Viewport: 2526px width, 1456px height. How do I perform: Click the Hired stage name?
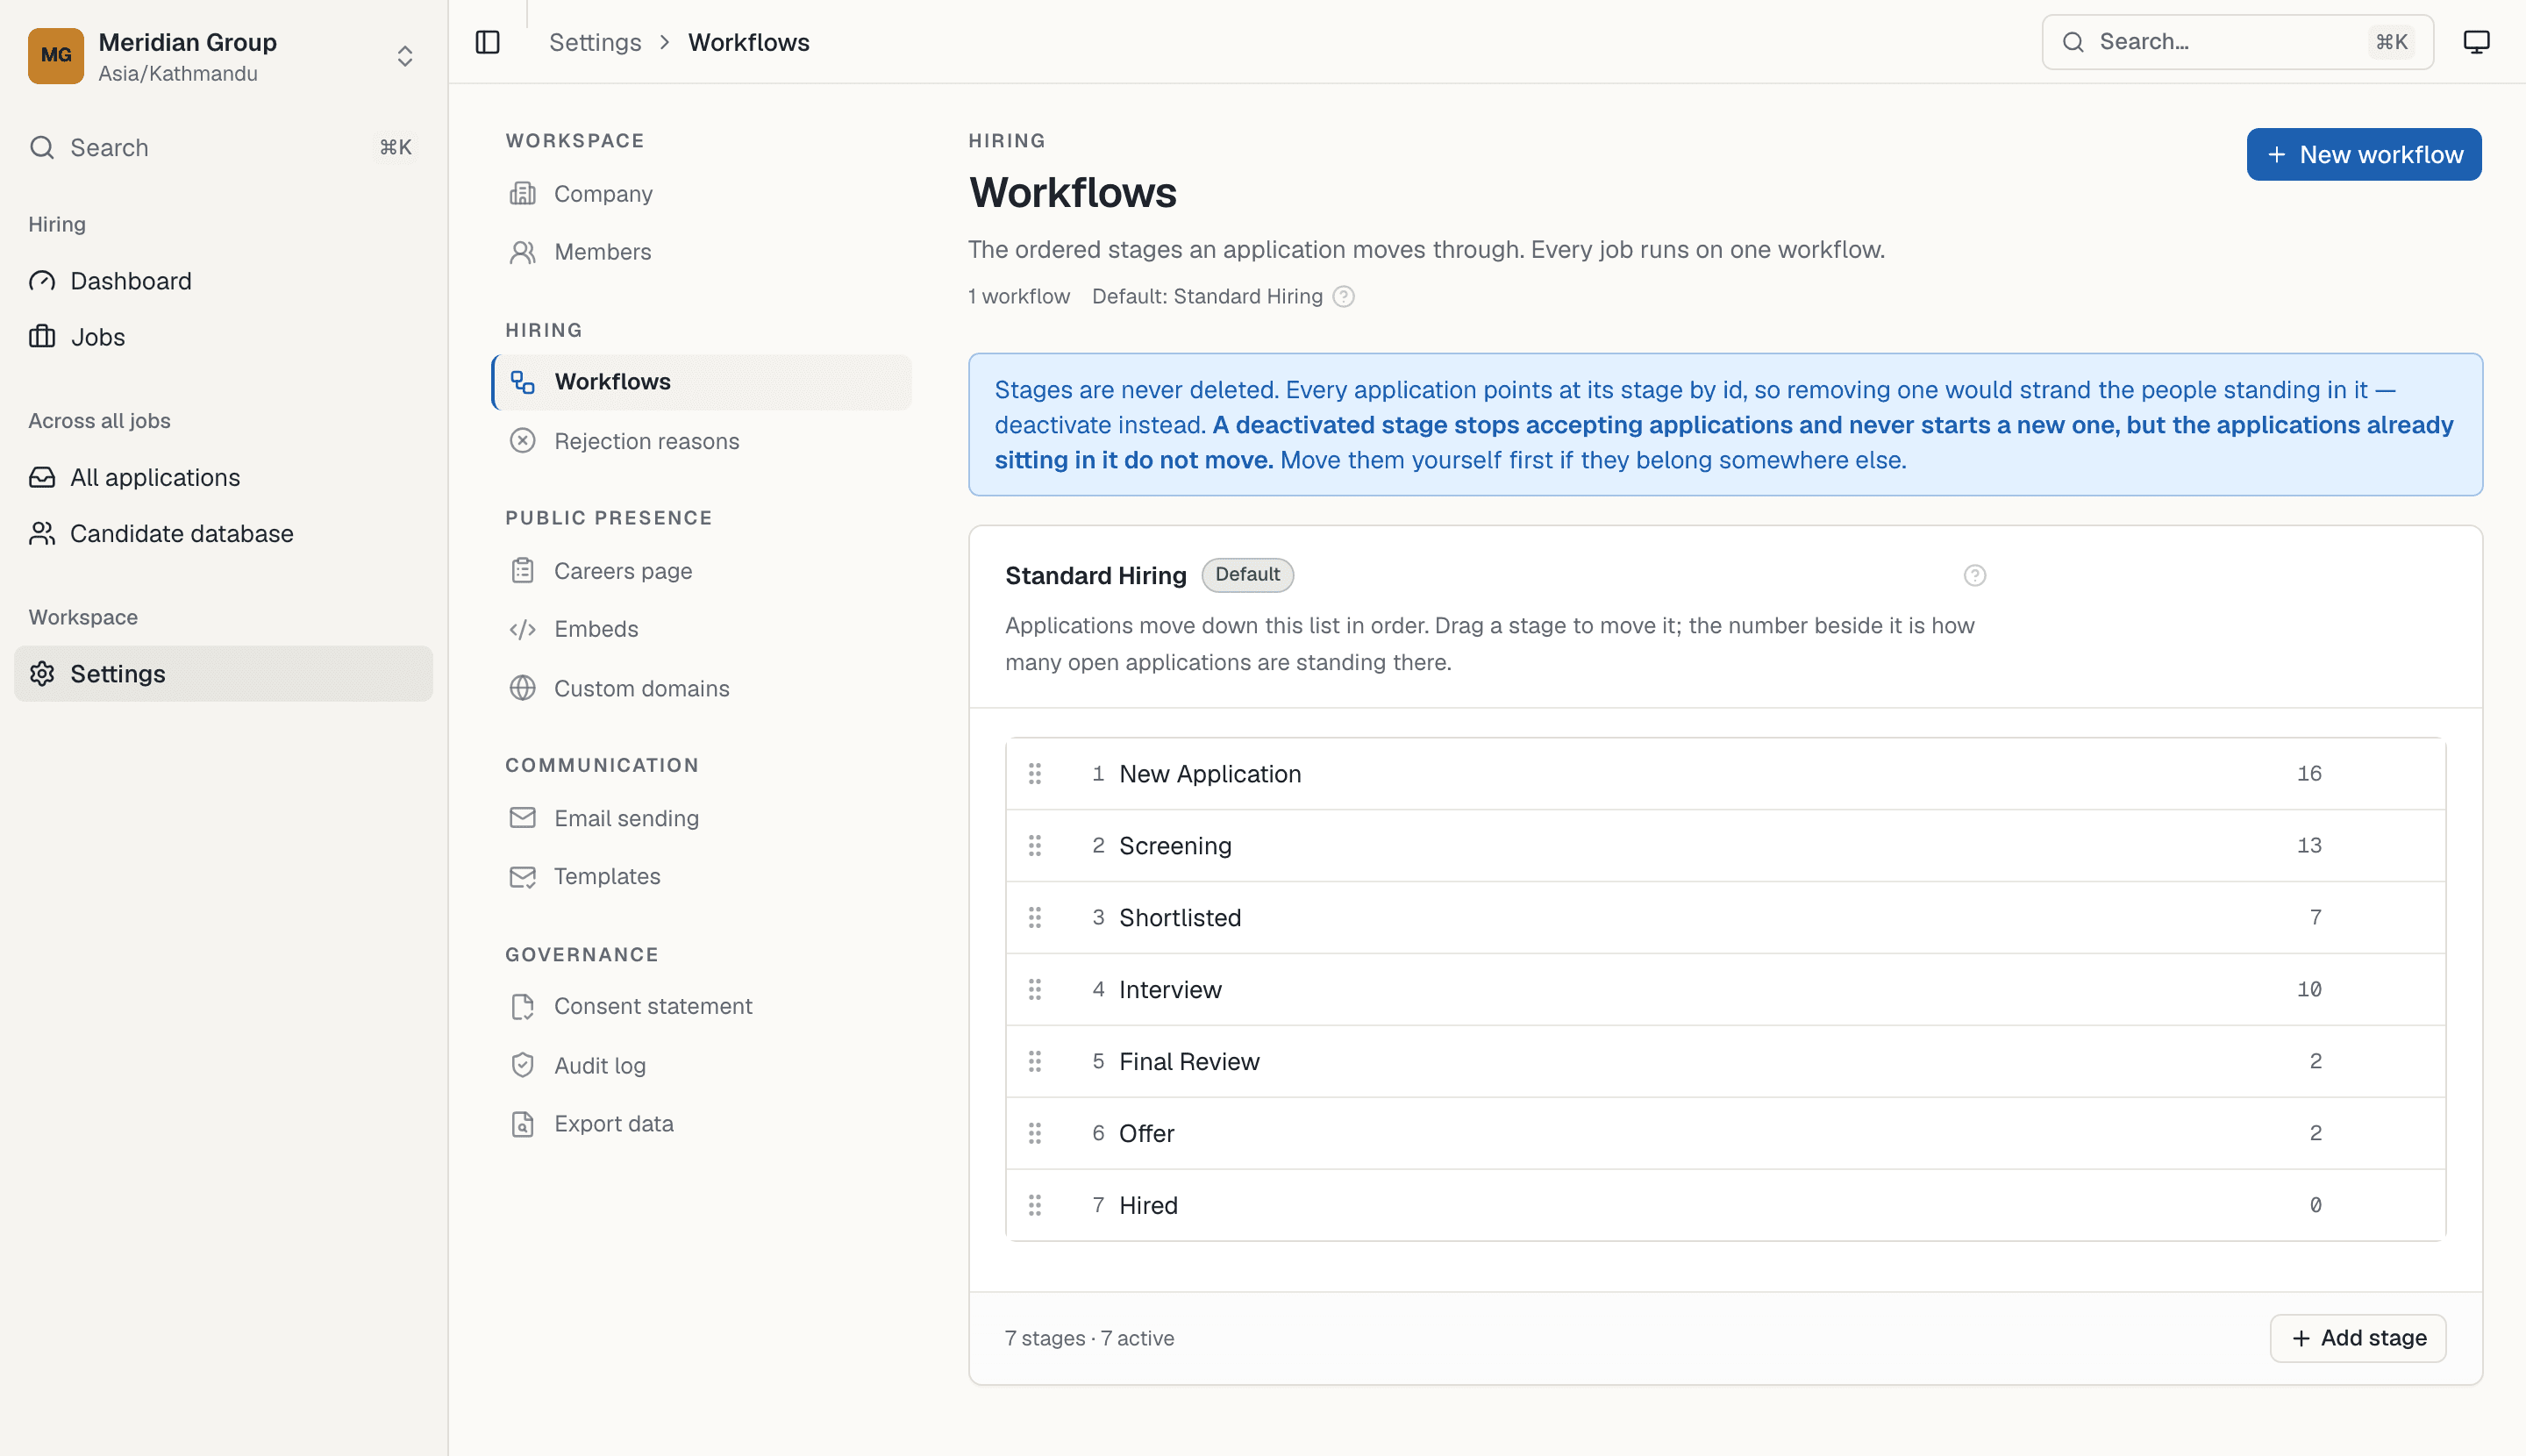click(1148, 1206)
